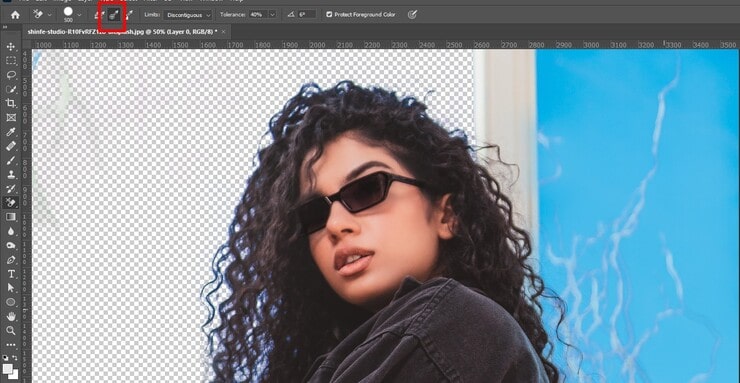
Task: Open the Background Eraser tool preset picker
Action: point(42,15)
